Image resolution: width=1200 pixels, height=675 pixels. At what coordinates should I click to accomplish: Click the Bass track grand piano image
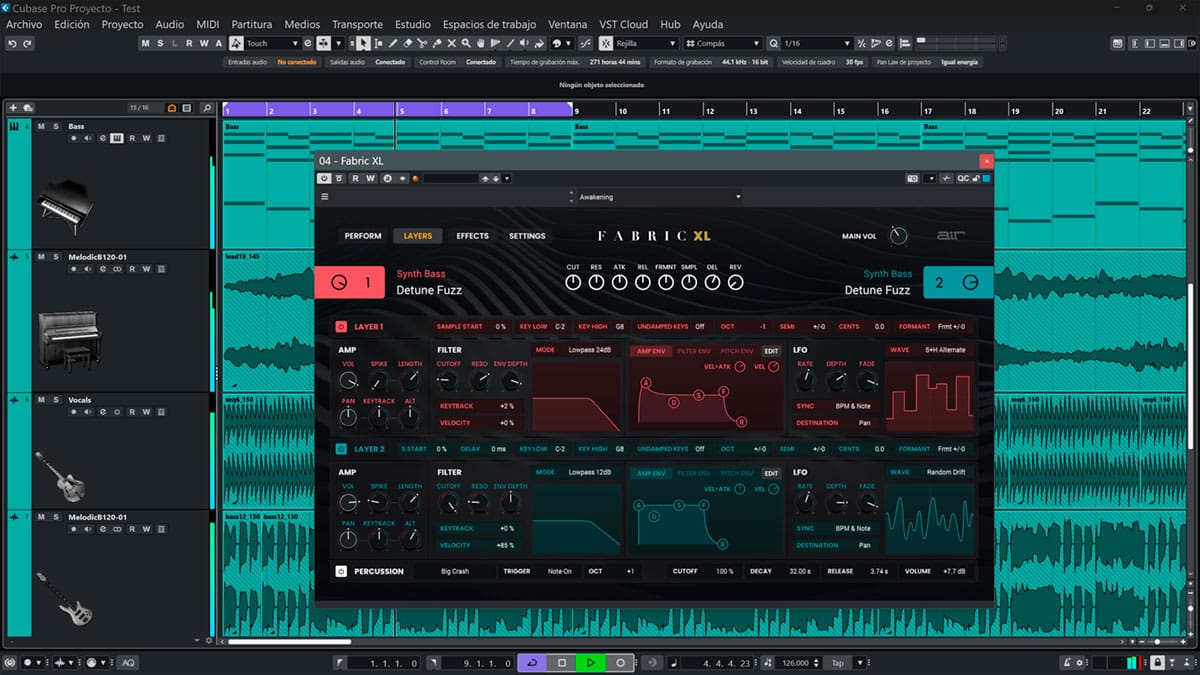click(x=66, y=206)
